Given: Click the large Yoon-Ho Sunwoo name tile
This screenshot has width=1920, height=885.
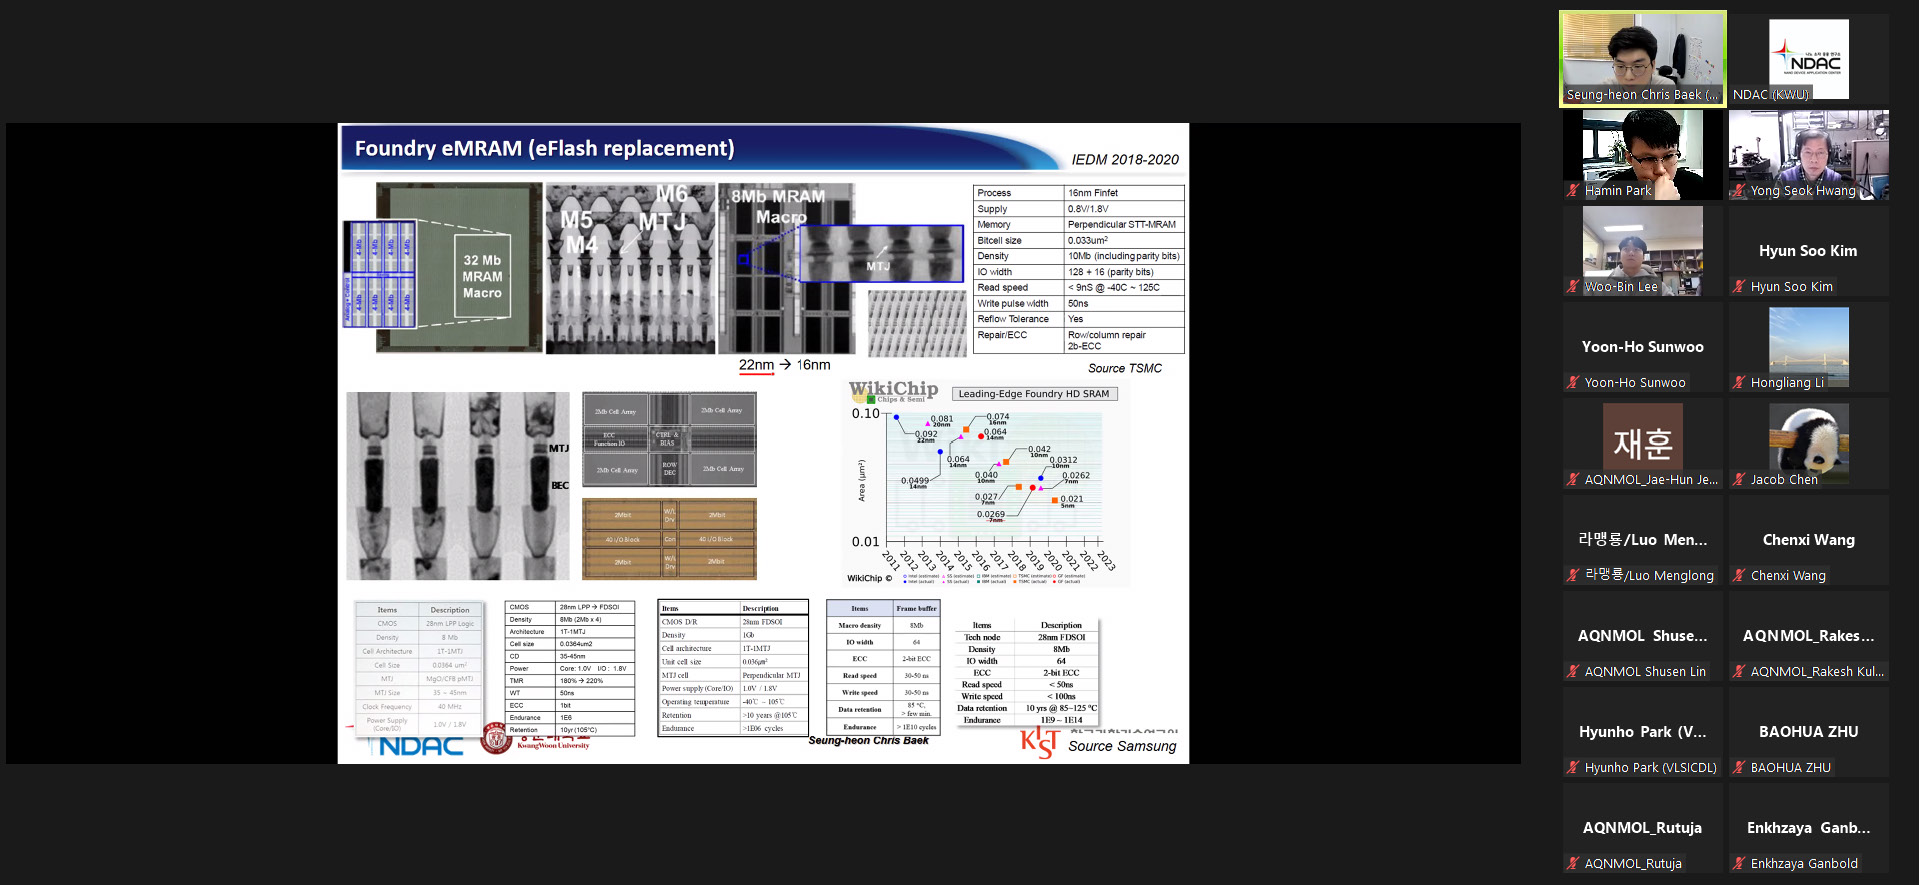Looking at the screenshot, I should click(x=1643, y=347).
